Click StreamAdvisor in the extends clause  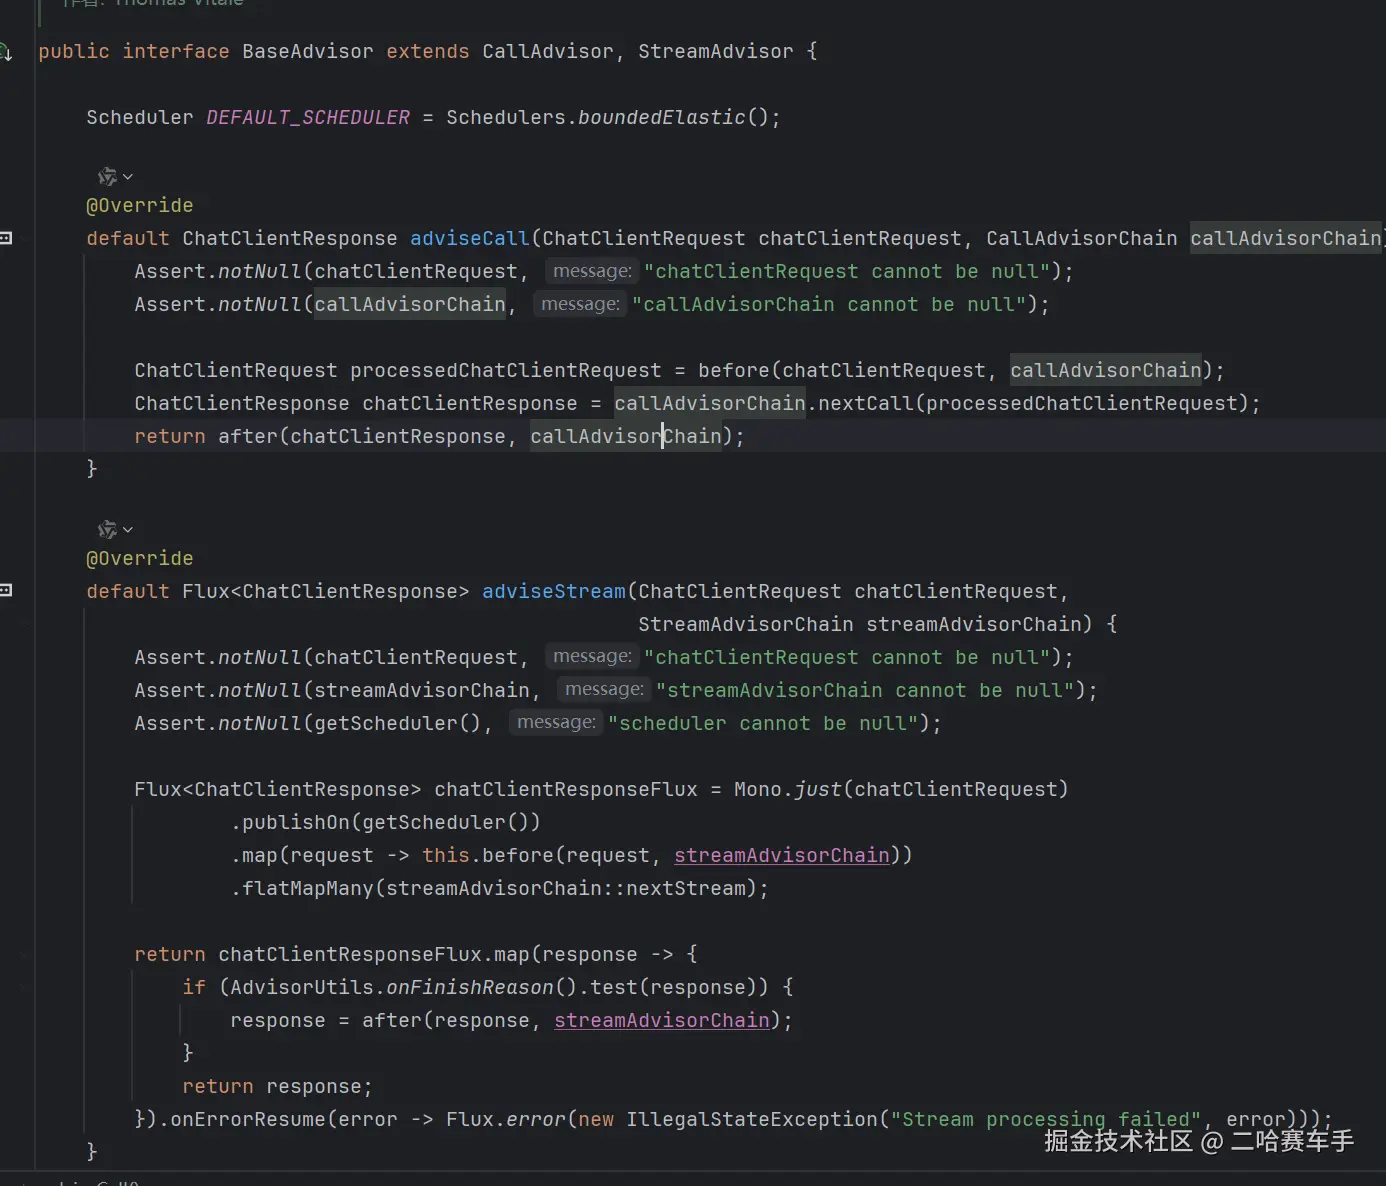[716, 51]
